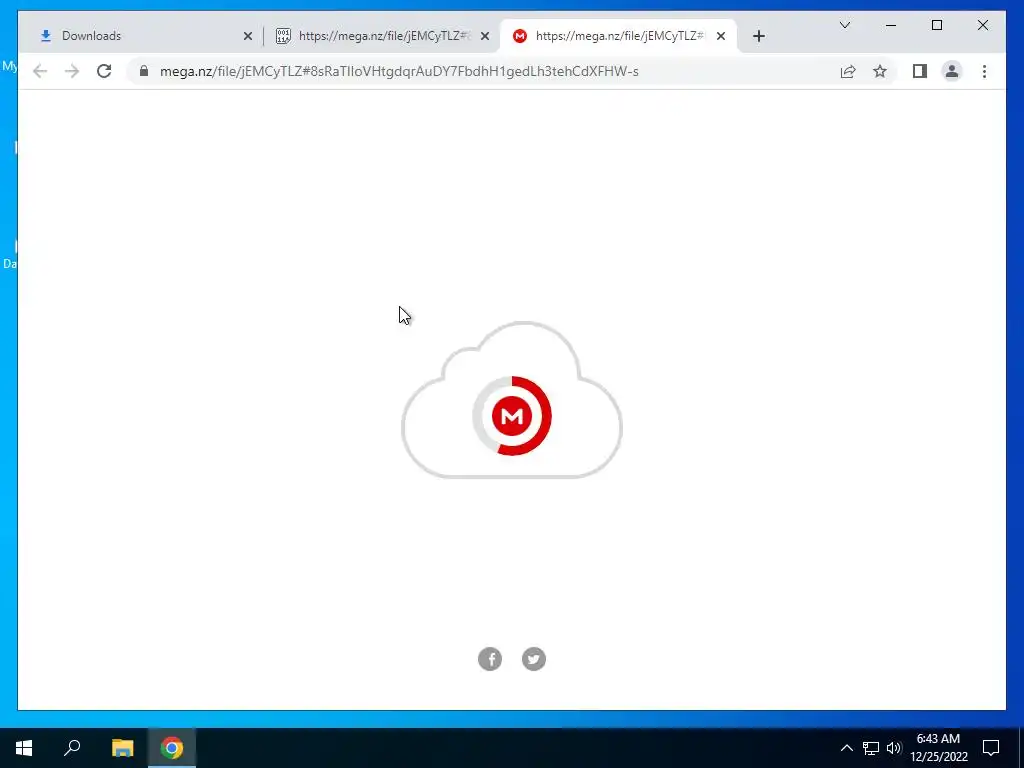Open network status tray icon
The height and width of the screenshot is (768, 1024).
coord(871,748)
